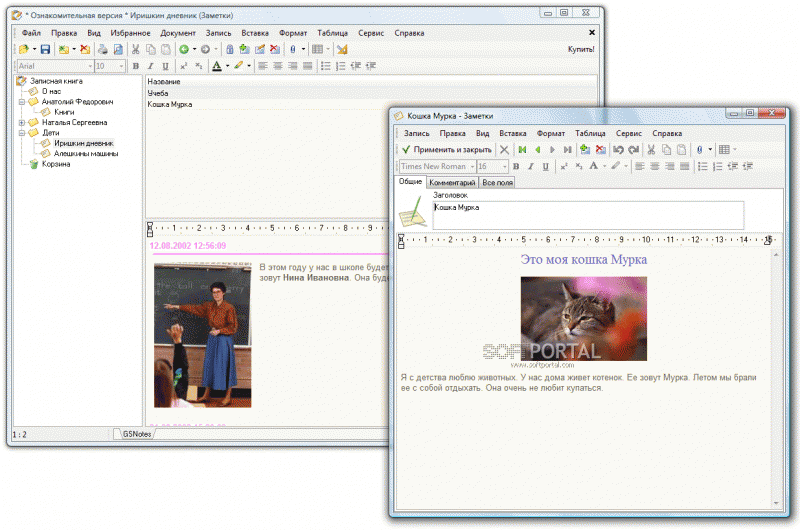Viewport: 800px width, 530px height.
Task: Switch to the Комментарий tab
Action: click(452, 183)
